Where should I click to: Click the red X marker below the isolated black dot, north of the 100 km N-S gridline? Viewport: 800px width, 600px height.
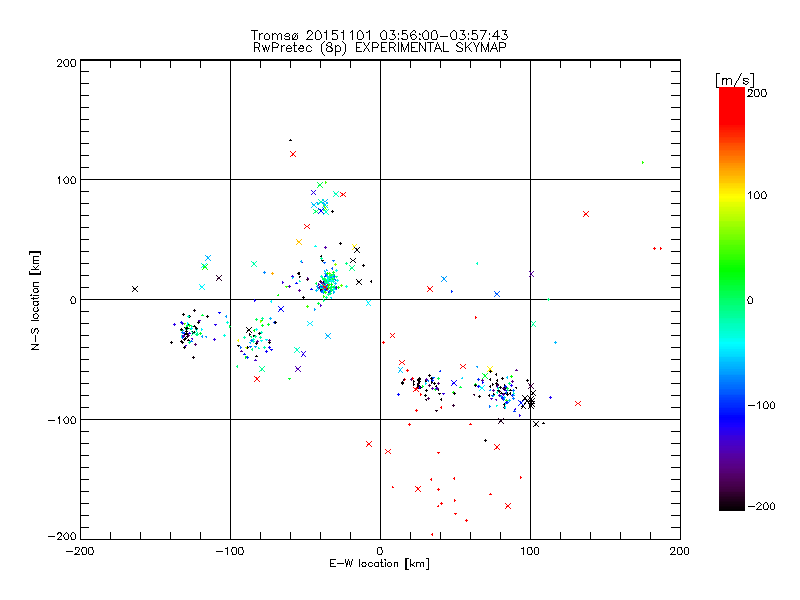[x=293, y=154]
